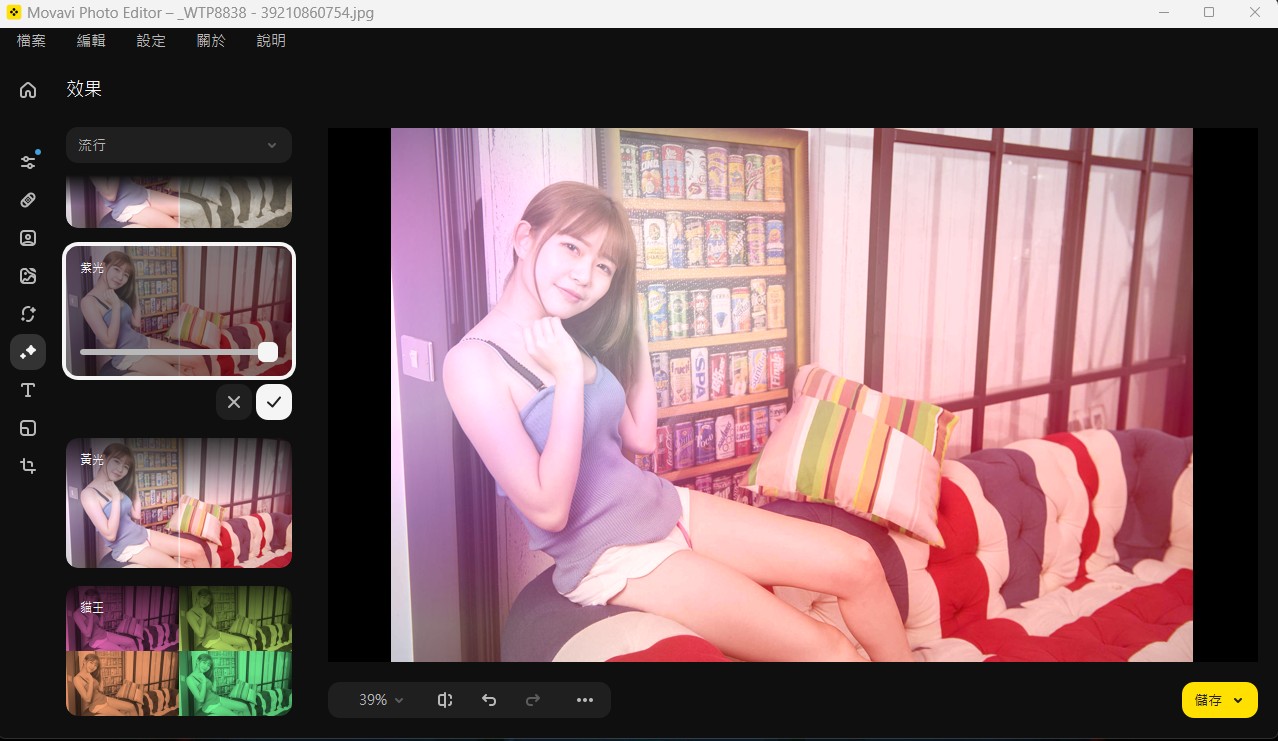Open the Text tool

point(28,390)
